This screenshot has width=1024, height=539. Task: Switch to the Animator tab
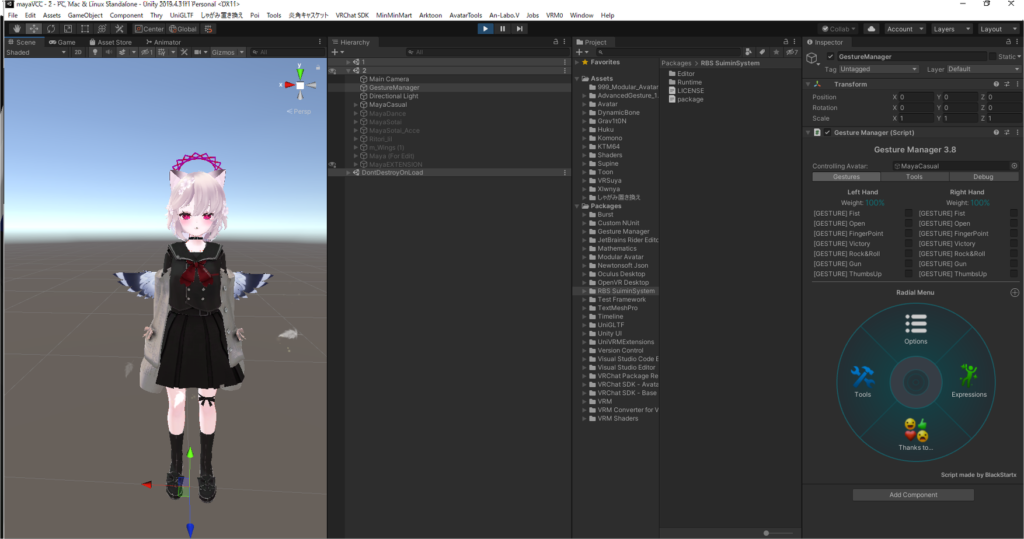tap(163, 42)
